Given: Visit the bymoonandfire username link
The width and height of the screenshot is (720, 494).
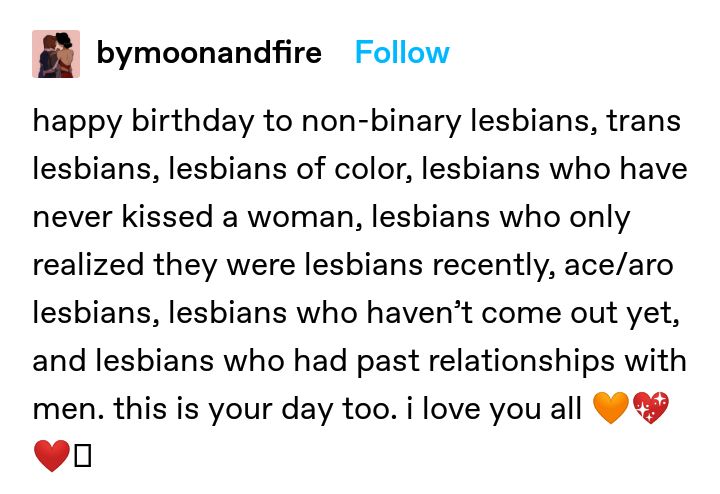Looking at the screenshot, I should 209,54.
